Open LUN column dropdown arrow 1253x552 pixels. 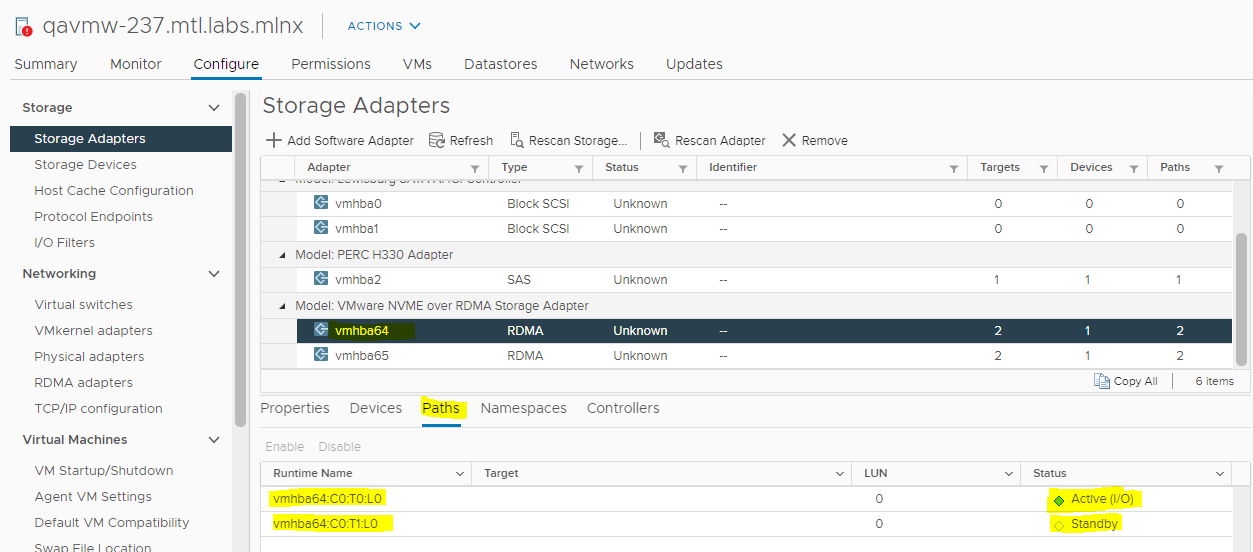pyautogui.click(x=1009, y=474)
